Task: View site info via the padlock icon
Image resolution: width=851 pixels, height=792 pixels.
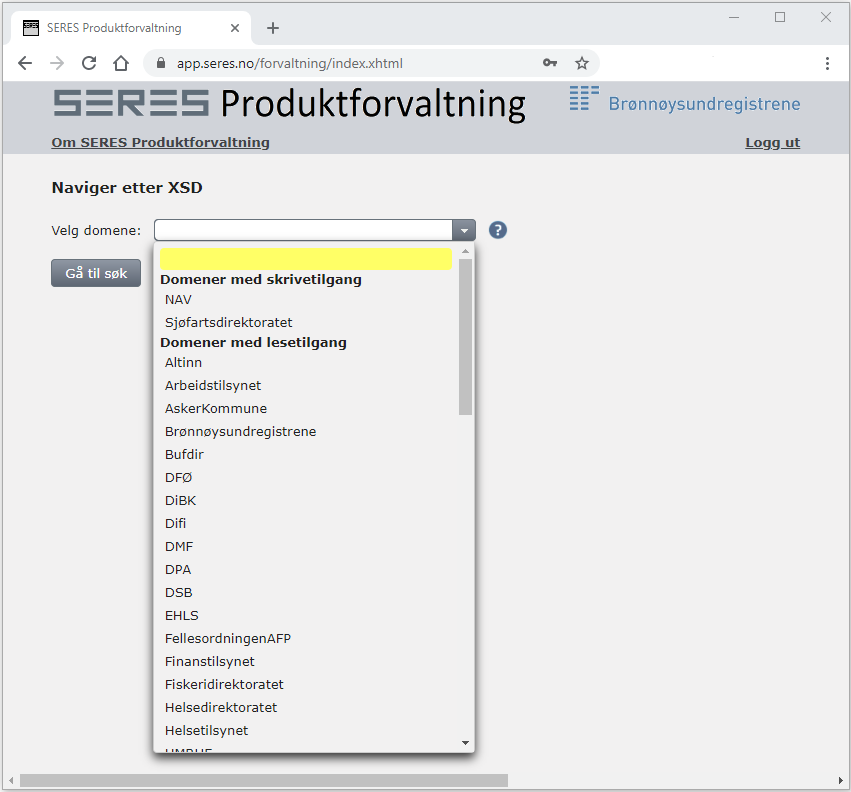Action: click(x=161, y=63)
